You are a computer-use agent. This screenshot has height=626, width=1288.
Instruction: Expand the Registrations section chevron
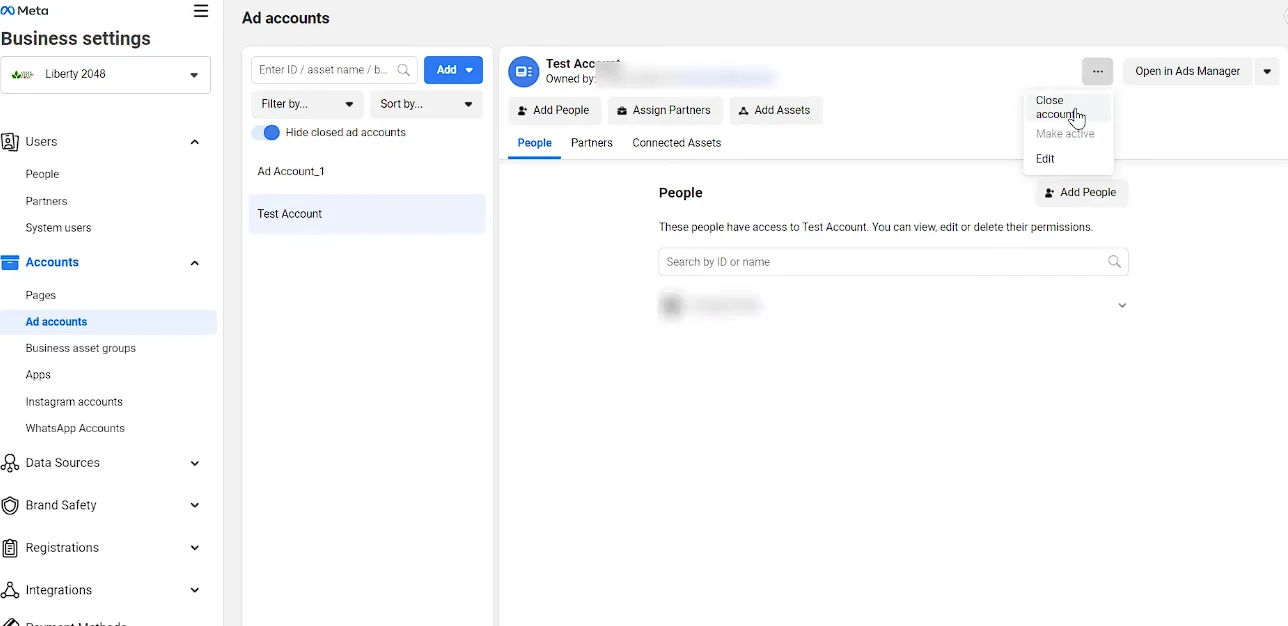pyautogui.click(x=195, y=548)
